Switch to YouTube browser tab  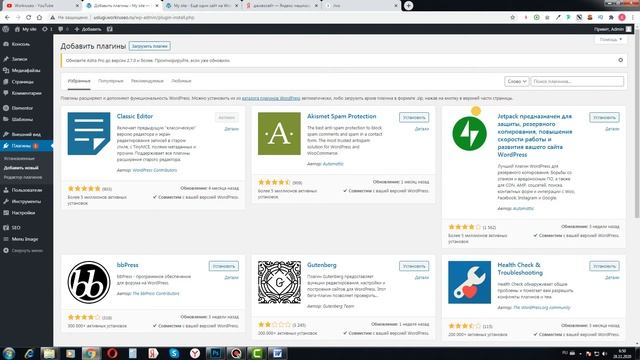coord(42,6)
